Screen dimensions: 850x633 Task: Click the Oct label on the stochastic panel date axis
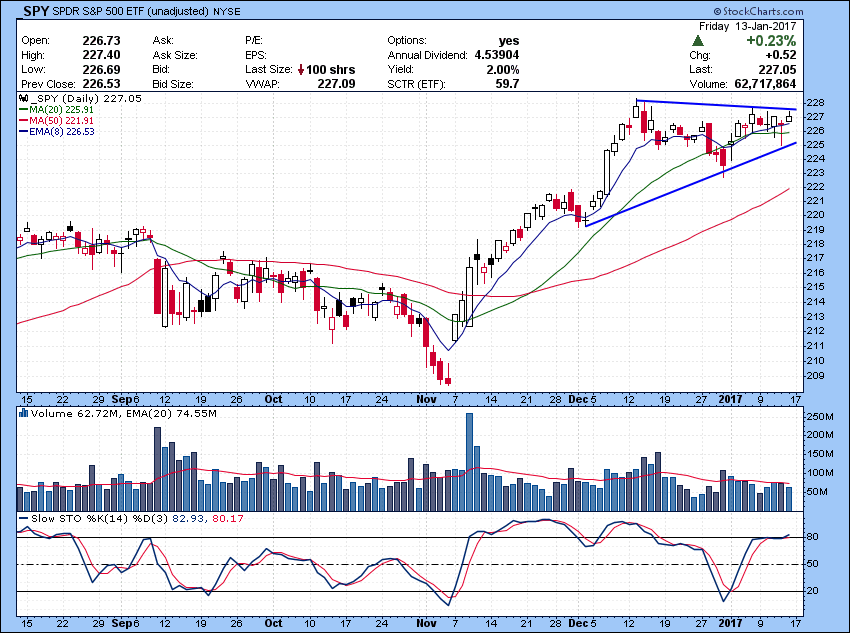point(273,623)
